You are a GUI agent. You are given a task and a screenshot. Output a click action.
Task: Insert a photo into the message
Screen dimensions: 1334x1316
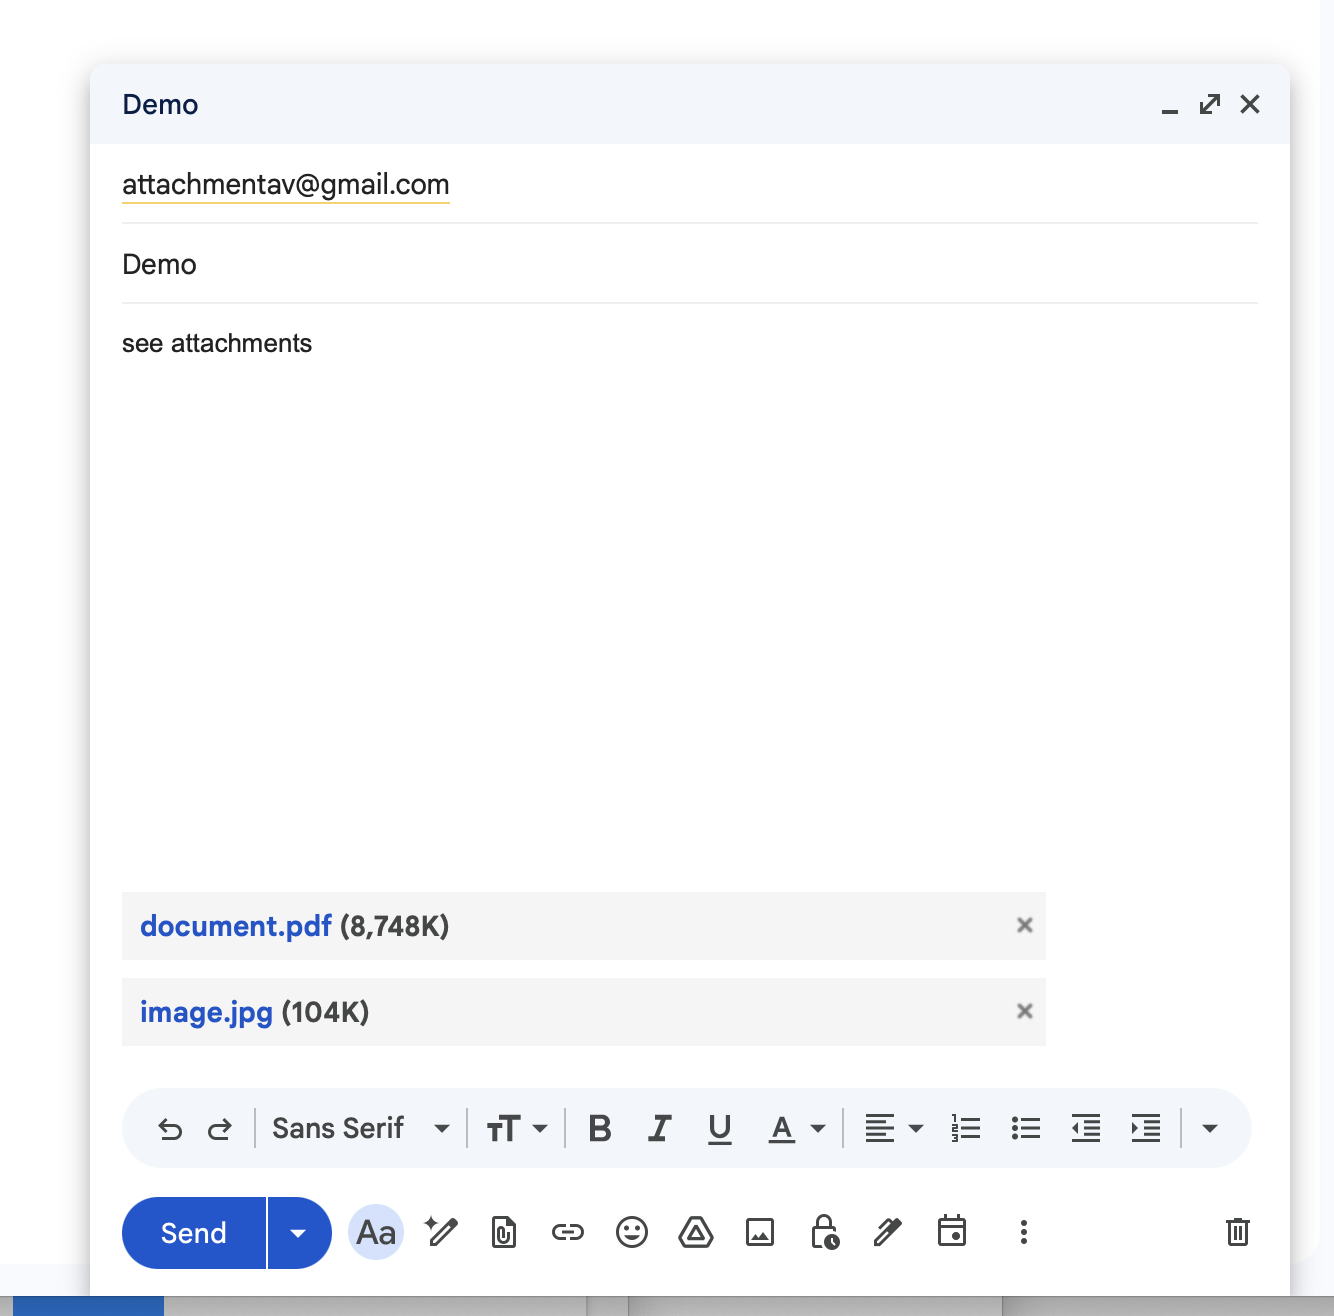pyautogui.click(x=760, y=1232)
